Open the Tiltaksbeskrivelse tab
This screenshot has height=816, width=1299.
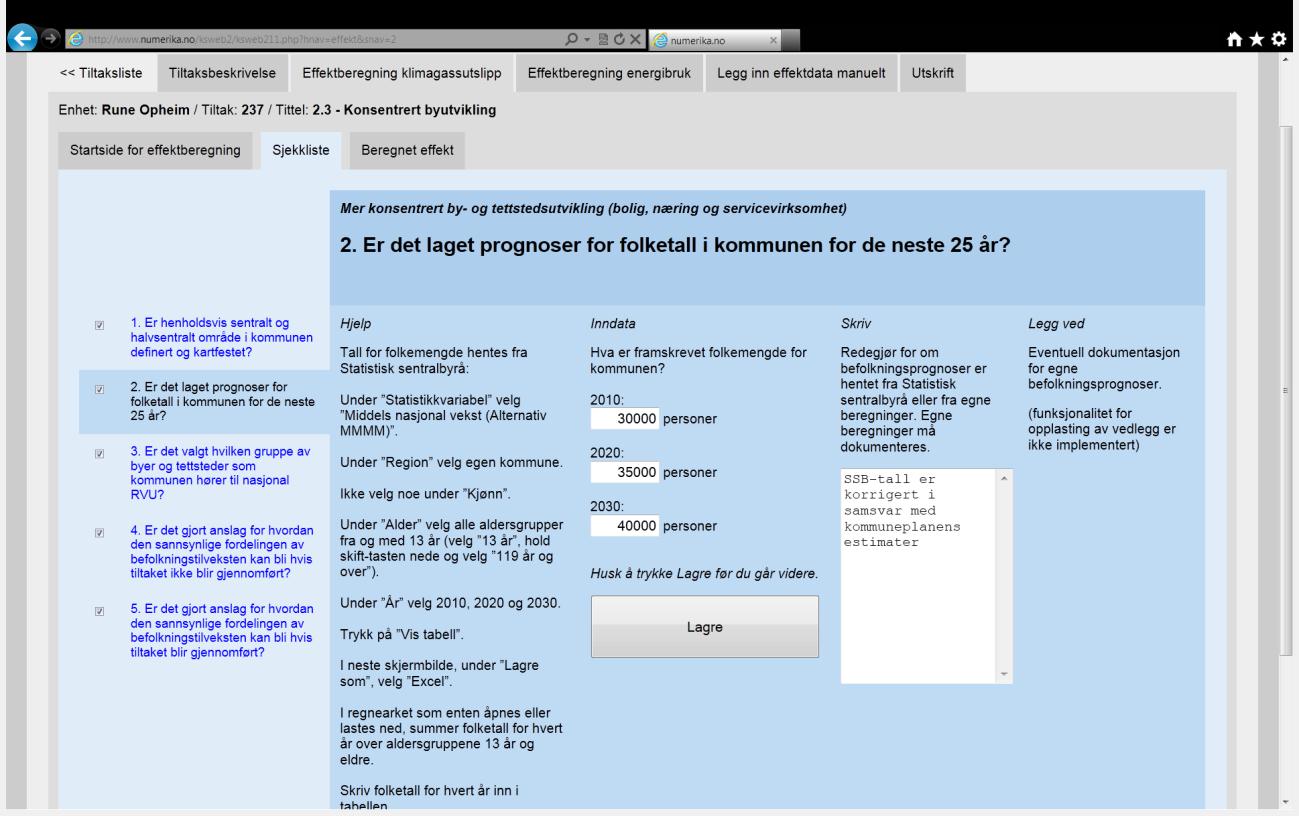click(222, 74)
